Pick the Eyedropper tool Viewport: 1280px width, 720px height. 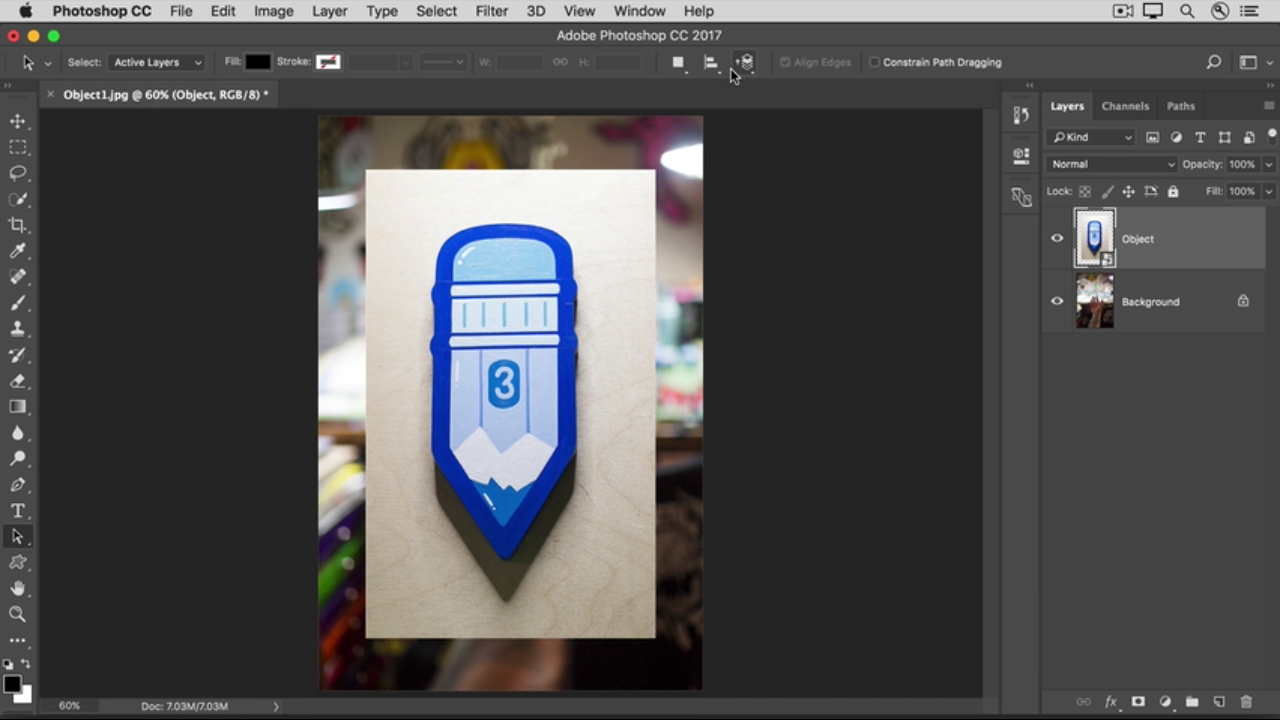click(18, 251)
